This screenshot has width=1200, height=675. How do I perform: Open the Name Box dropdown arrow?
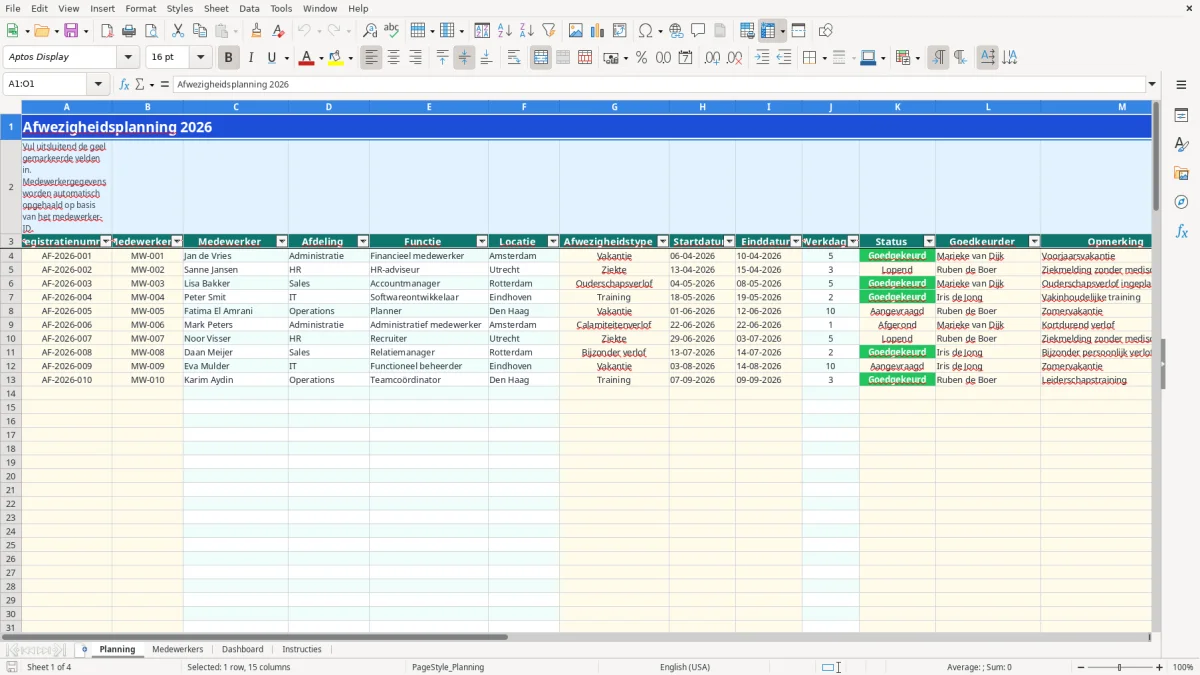(98, 84)
